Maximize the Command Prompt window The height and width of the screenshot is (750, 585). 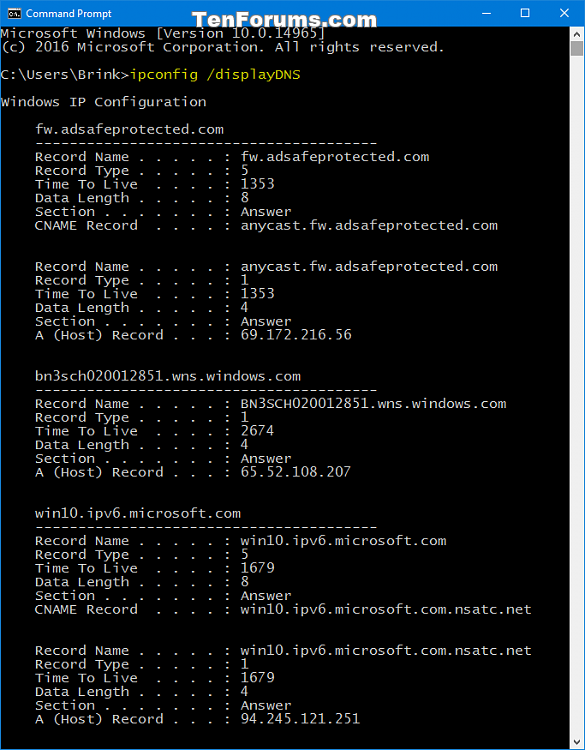tap(525, 13)
